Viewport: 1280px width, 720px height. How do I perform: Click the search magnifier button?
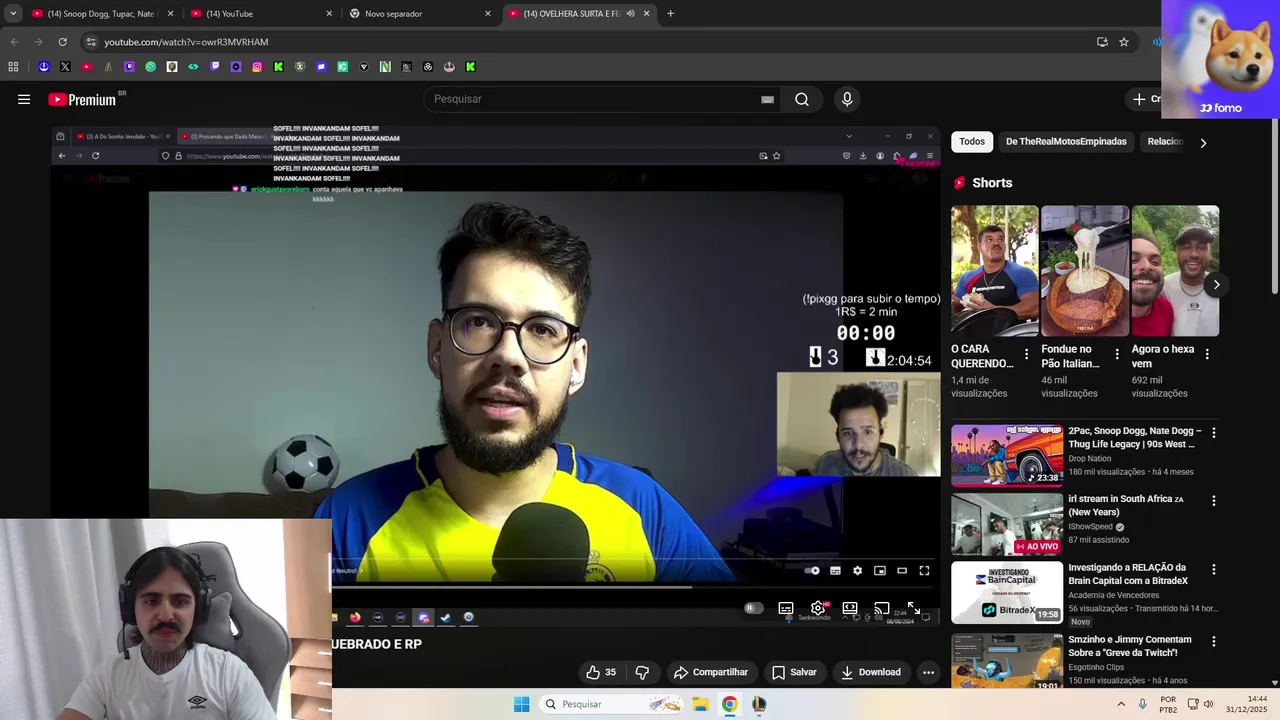click(802, 99)
